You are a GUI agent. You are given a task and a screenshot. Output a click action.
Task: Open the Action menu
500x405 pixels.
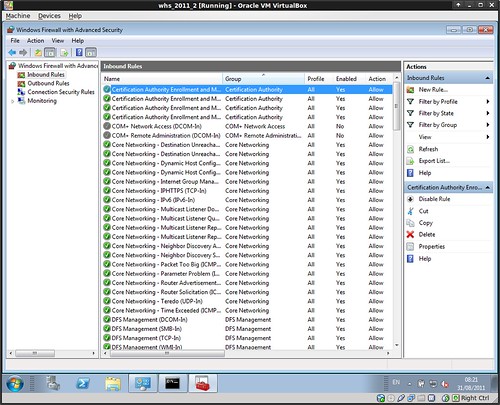tap(35, 41)
